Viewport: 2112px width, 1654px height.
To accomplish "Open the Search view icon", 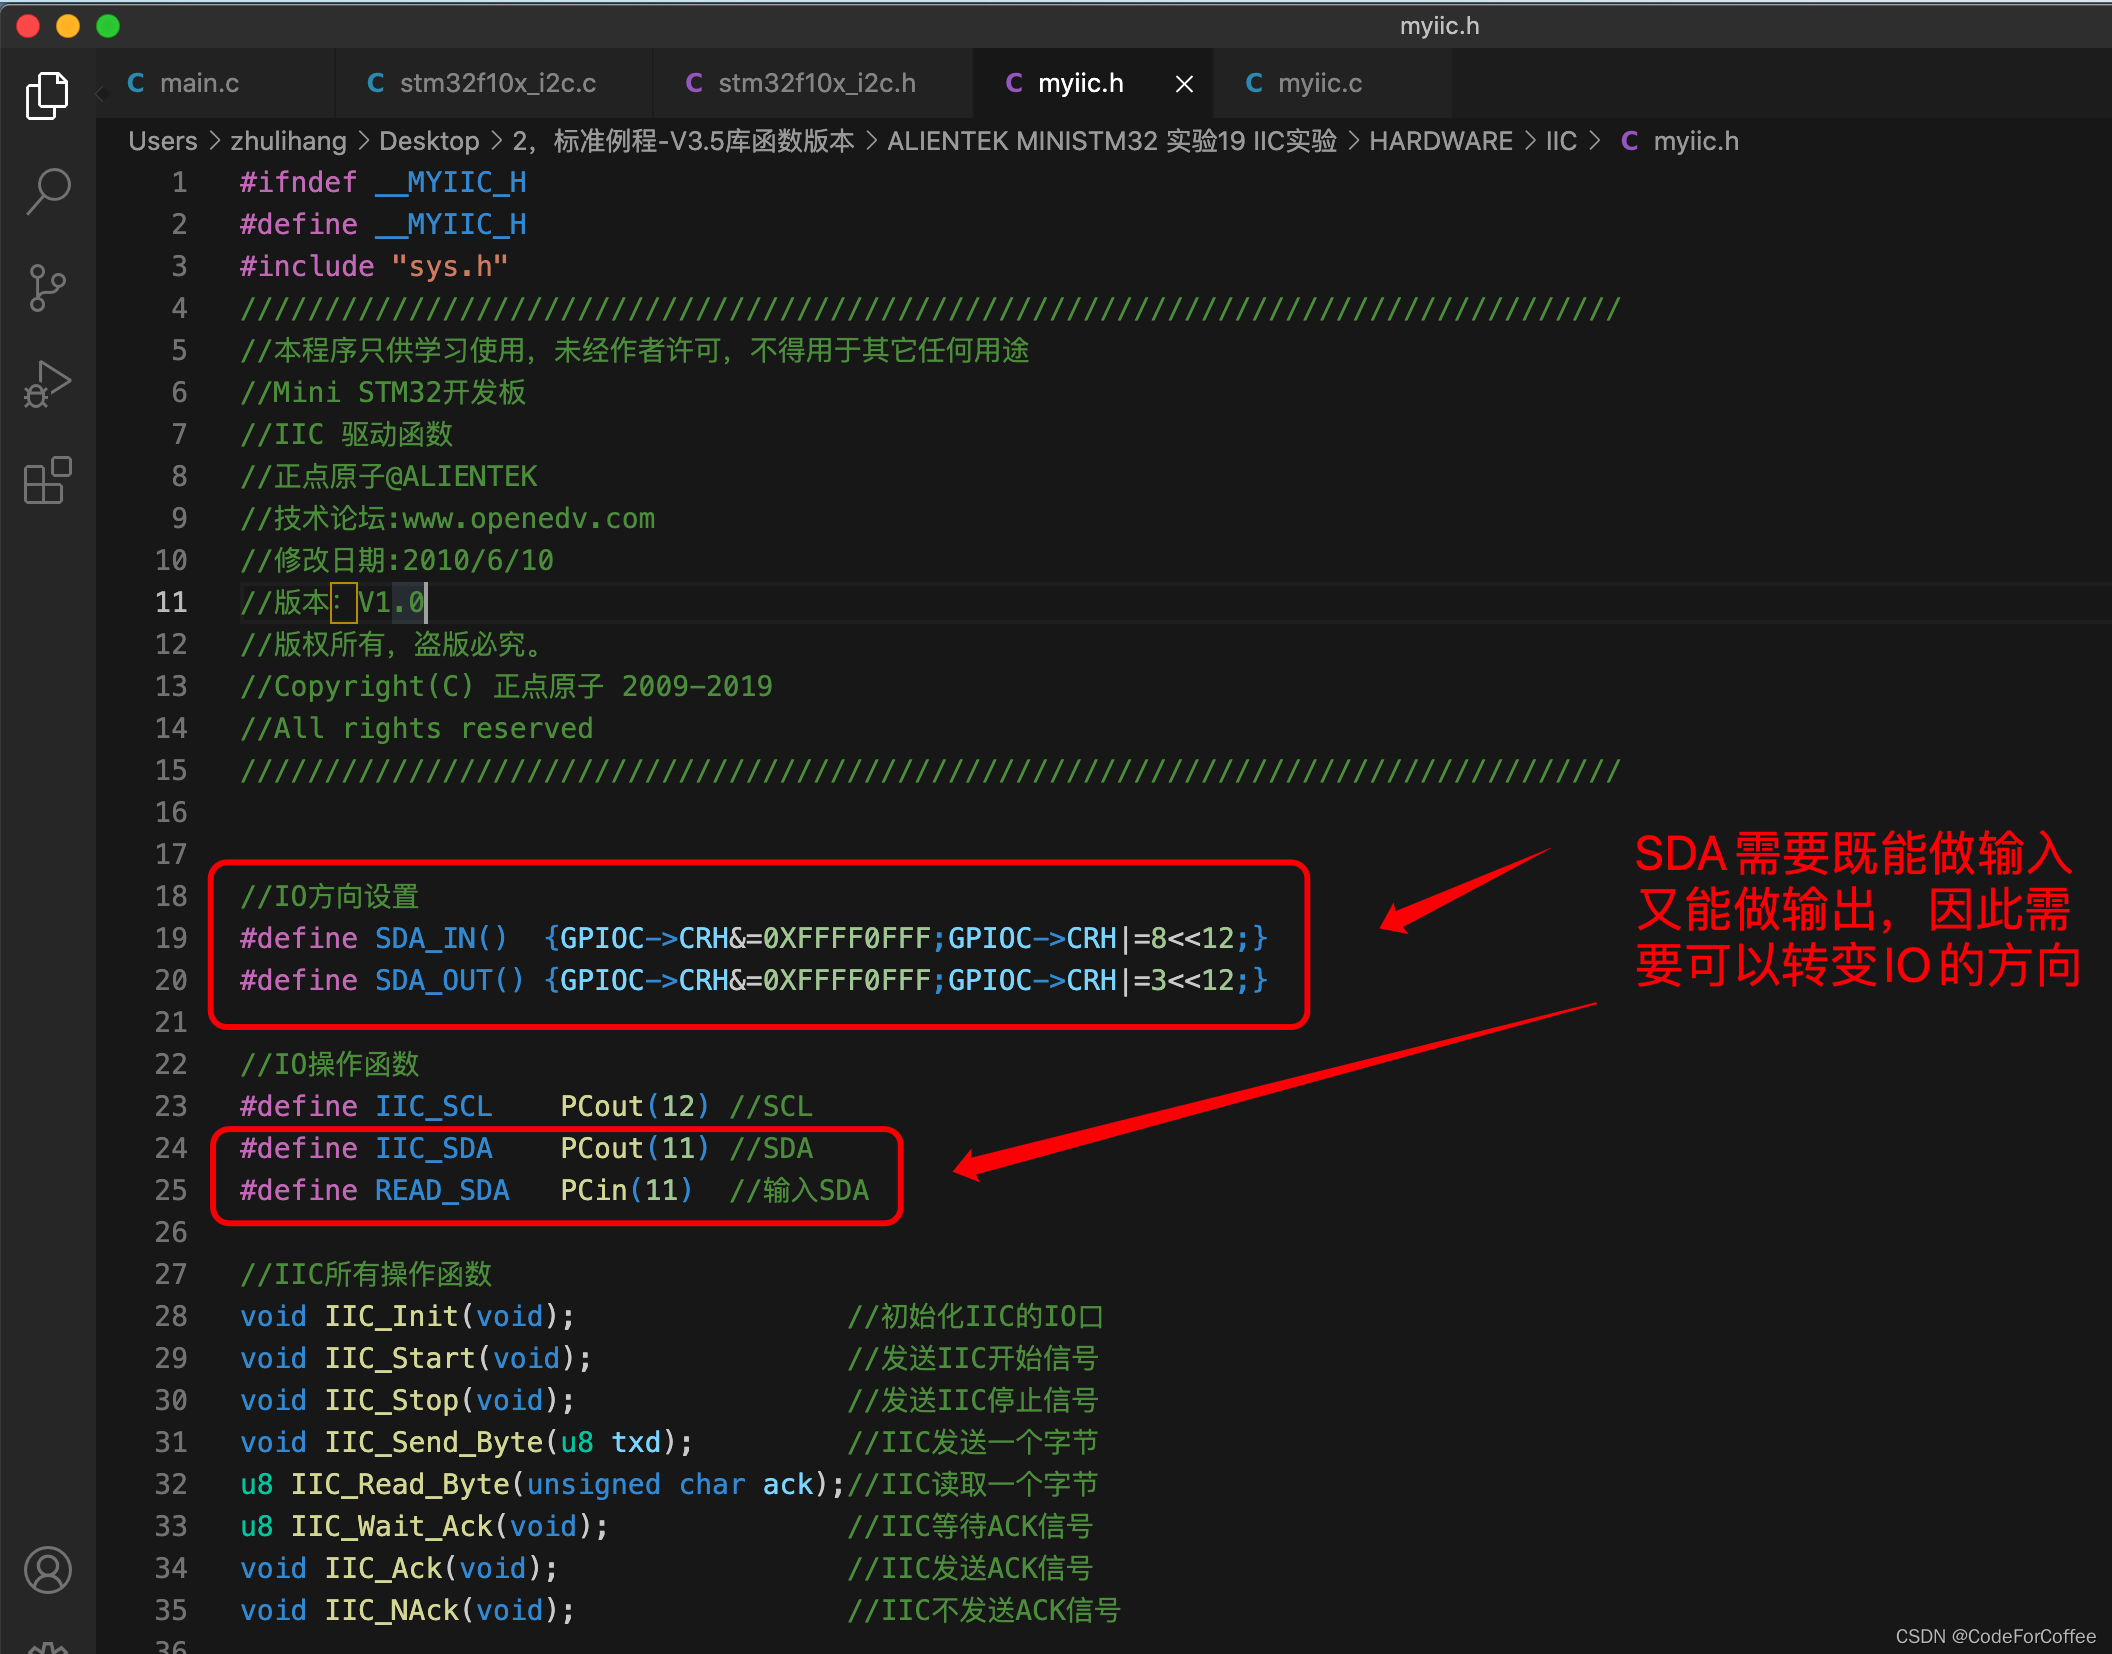I will (x=47, y=190).
